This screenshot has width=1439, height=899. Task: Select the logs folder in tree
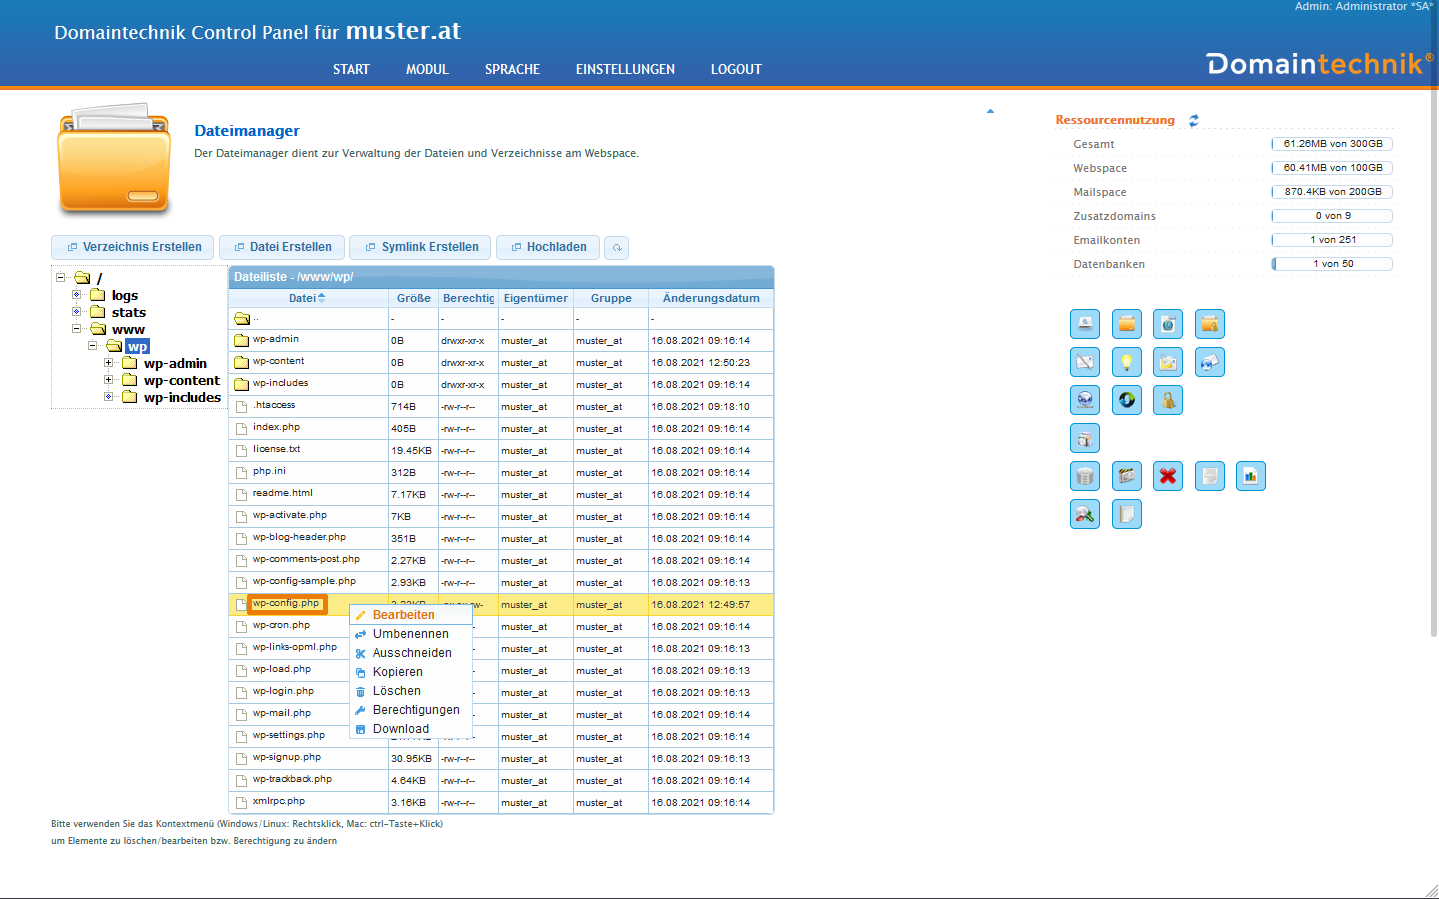[x=124, y=295]
